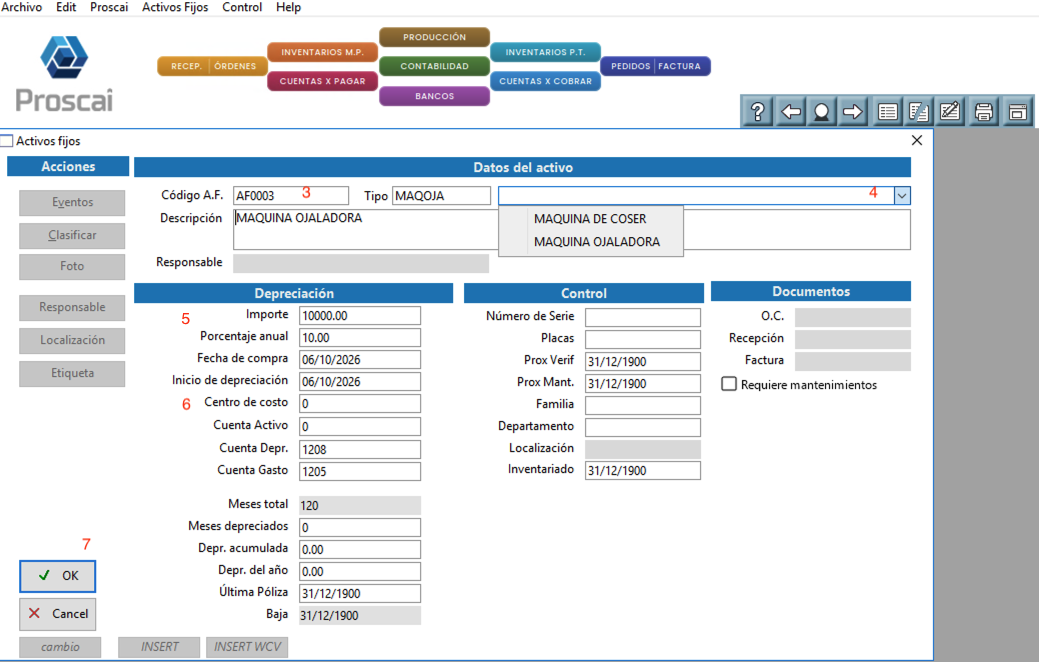Click the Código A.F. field
1039x662 pixels.
click(x=291, y=195)
